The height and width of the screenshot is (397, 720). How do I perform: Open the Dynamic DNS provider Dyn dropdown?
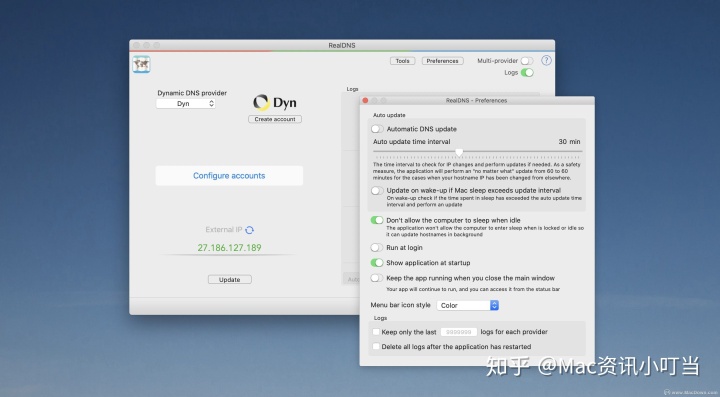[186, 104]
